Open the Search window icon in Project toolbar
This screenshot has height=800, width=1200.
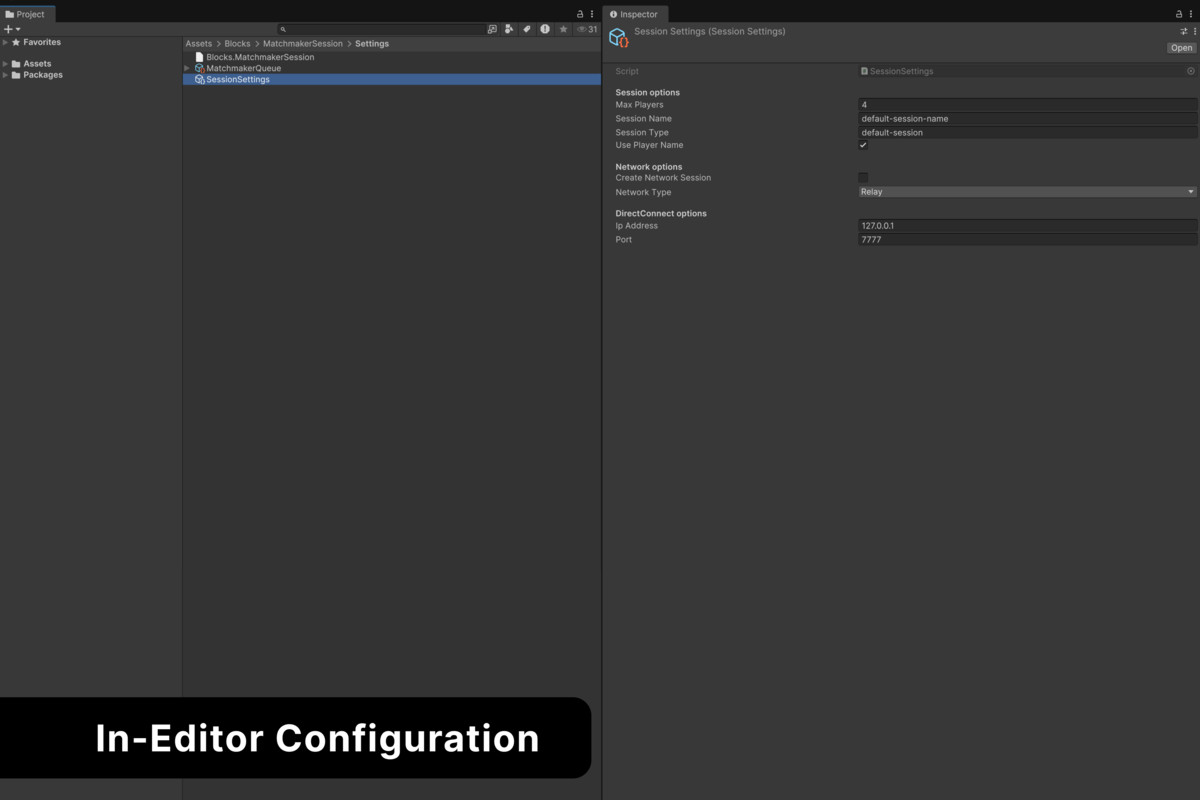[x=492, y=29]
